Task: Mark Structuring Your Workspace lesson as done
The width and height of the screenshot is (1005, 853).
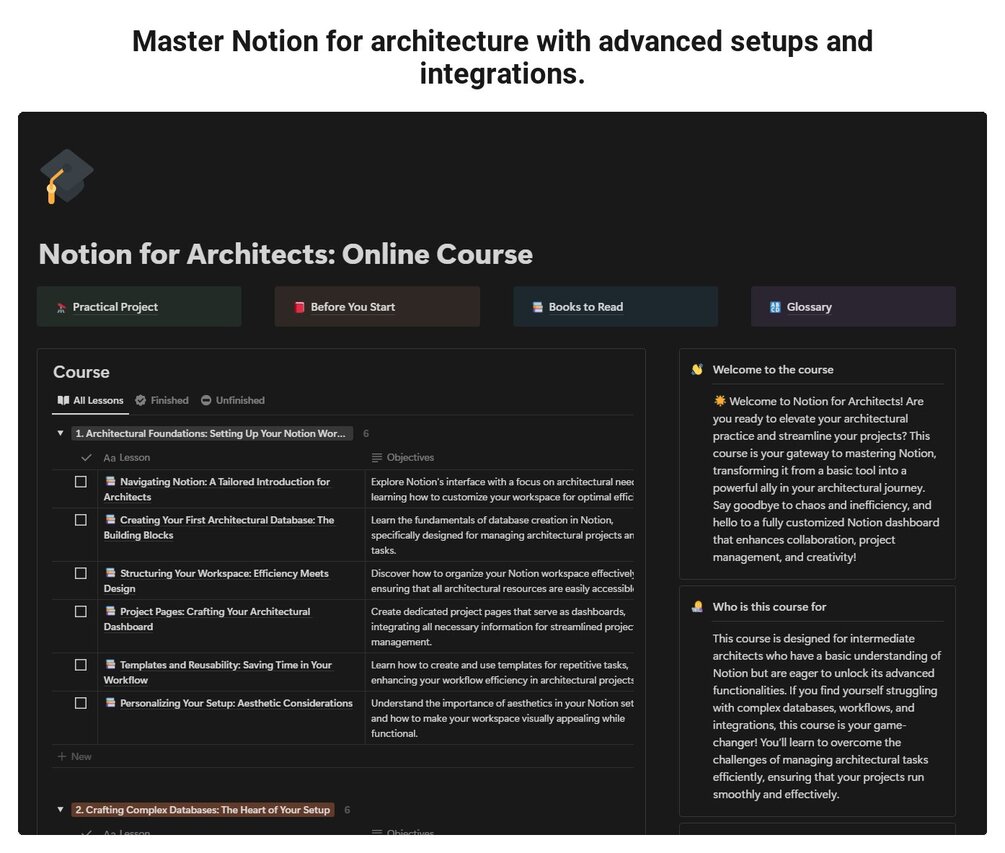Action: 81,573
